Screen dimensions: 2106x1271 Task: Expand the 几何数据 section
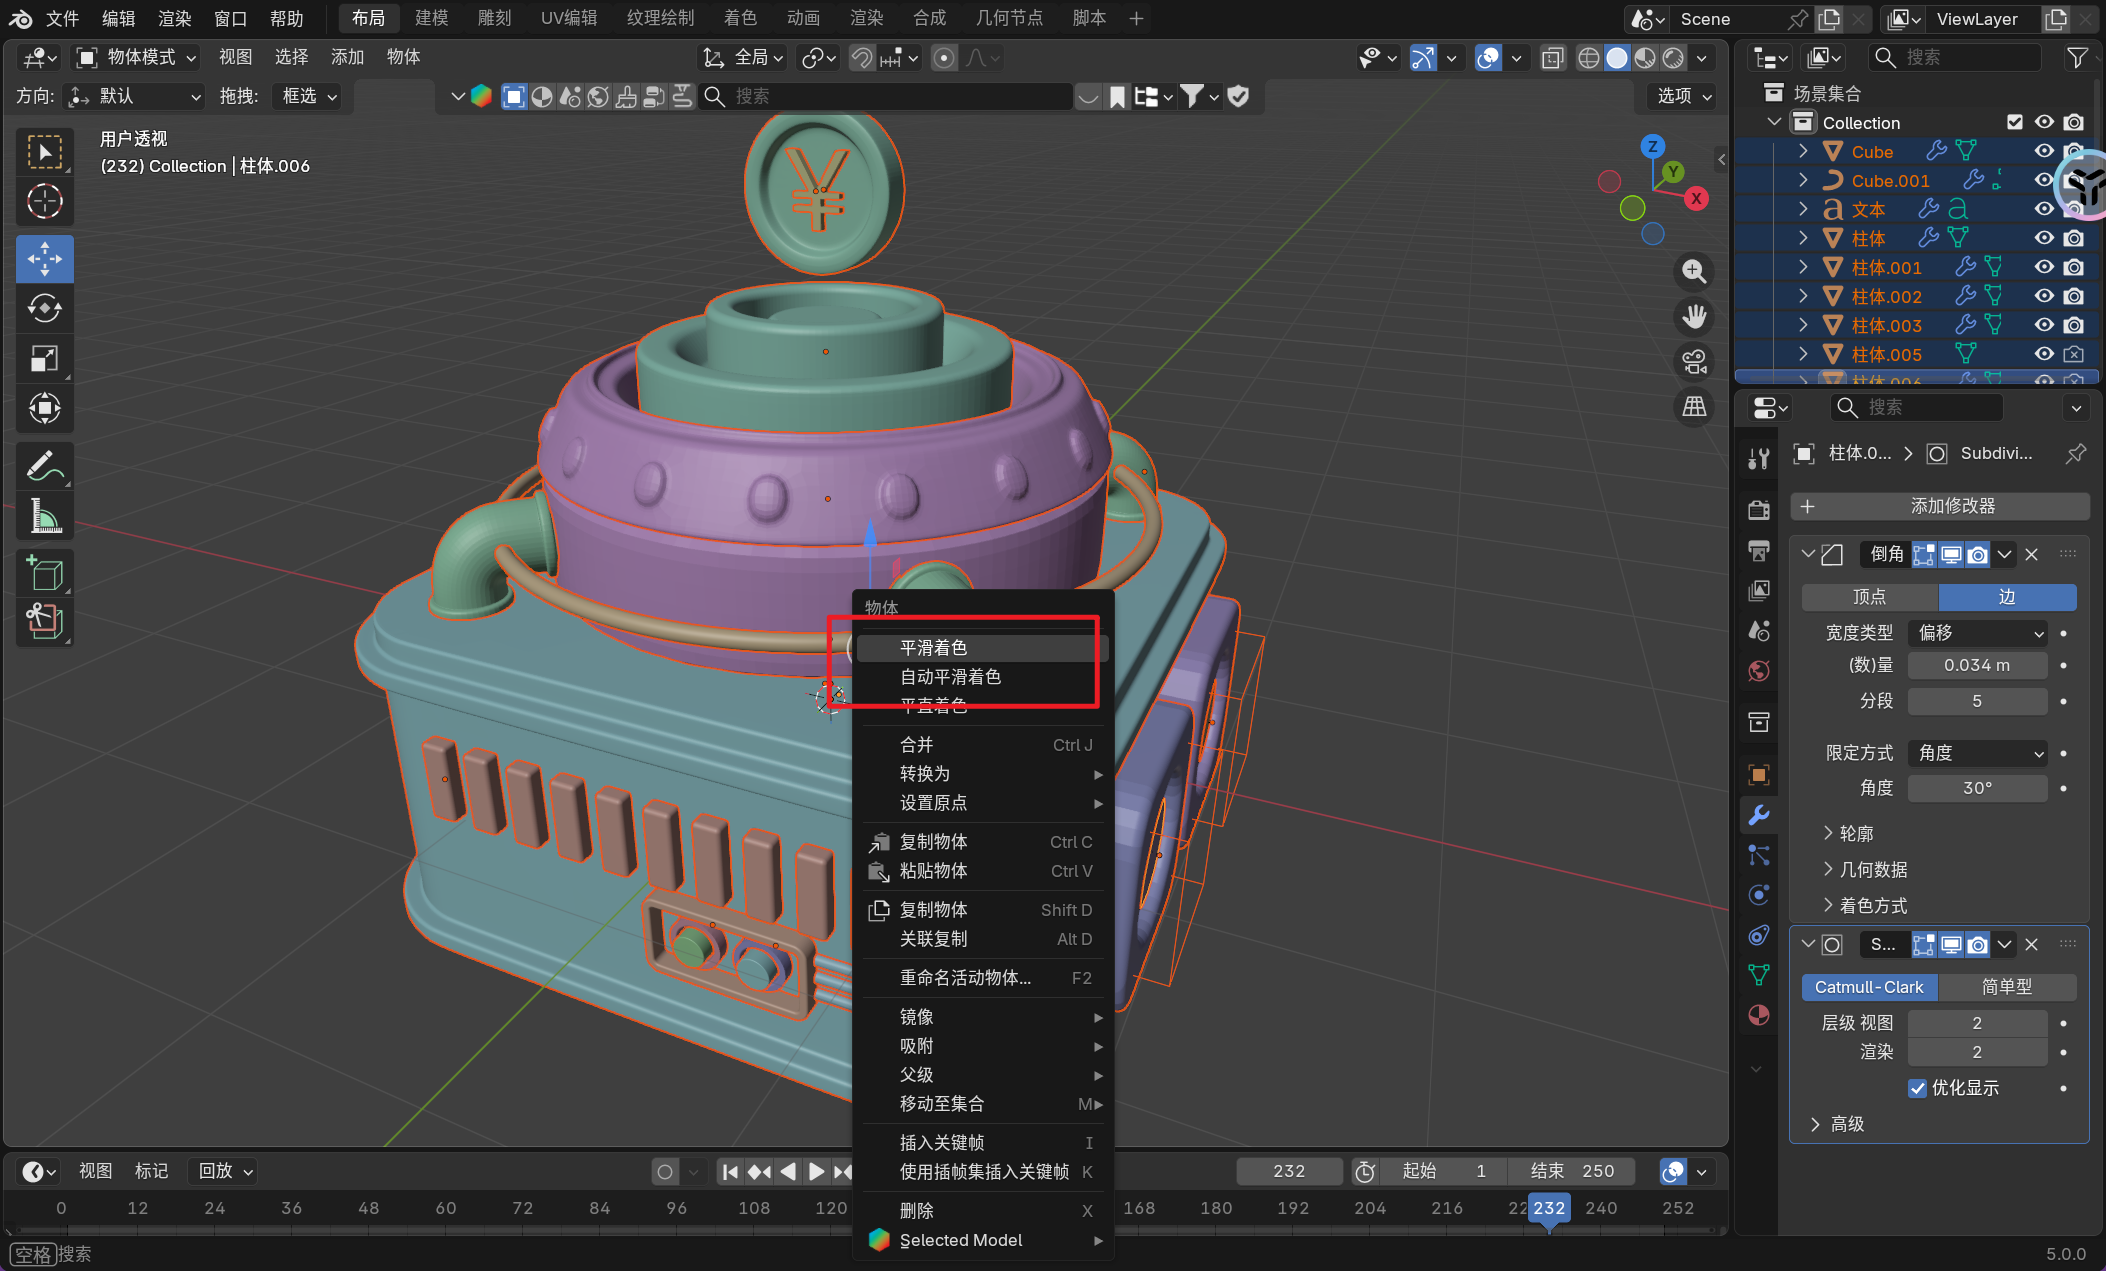coord(1873,869)
